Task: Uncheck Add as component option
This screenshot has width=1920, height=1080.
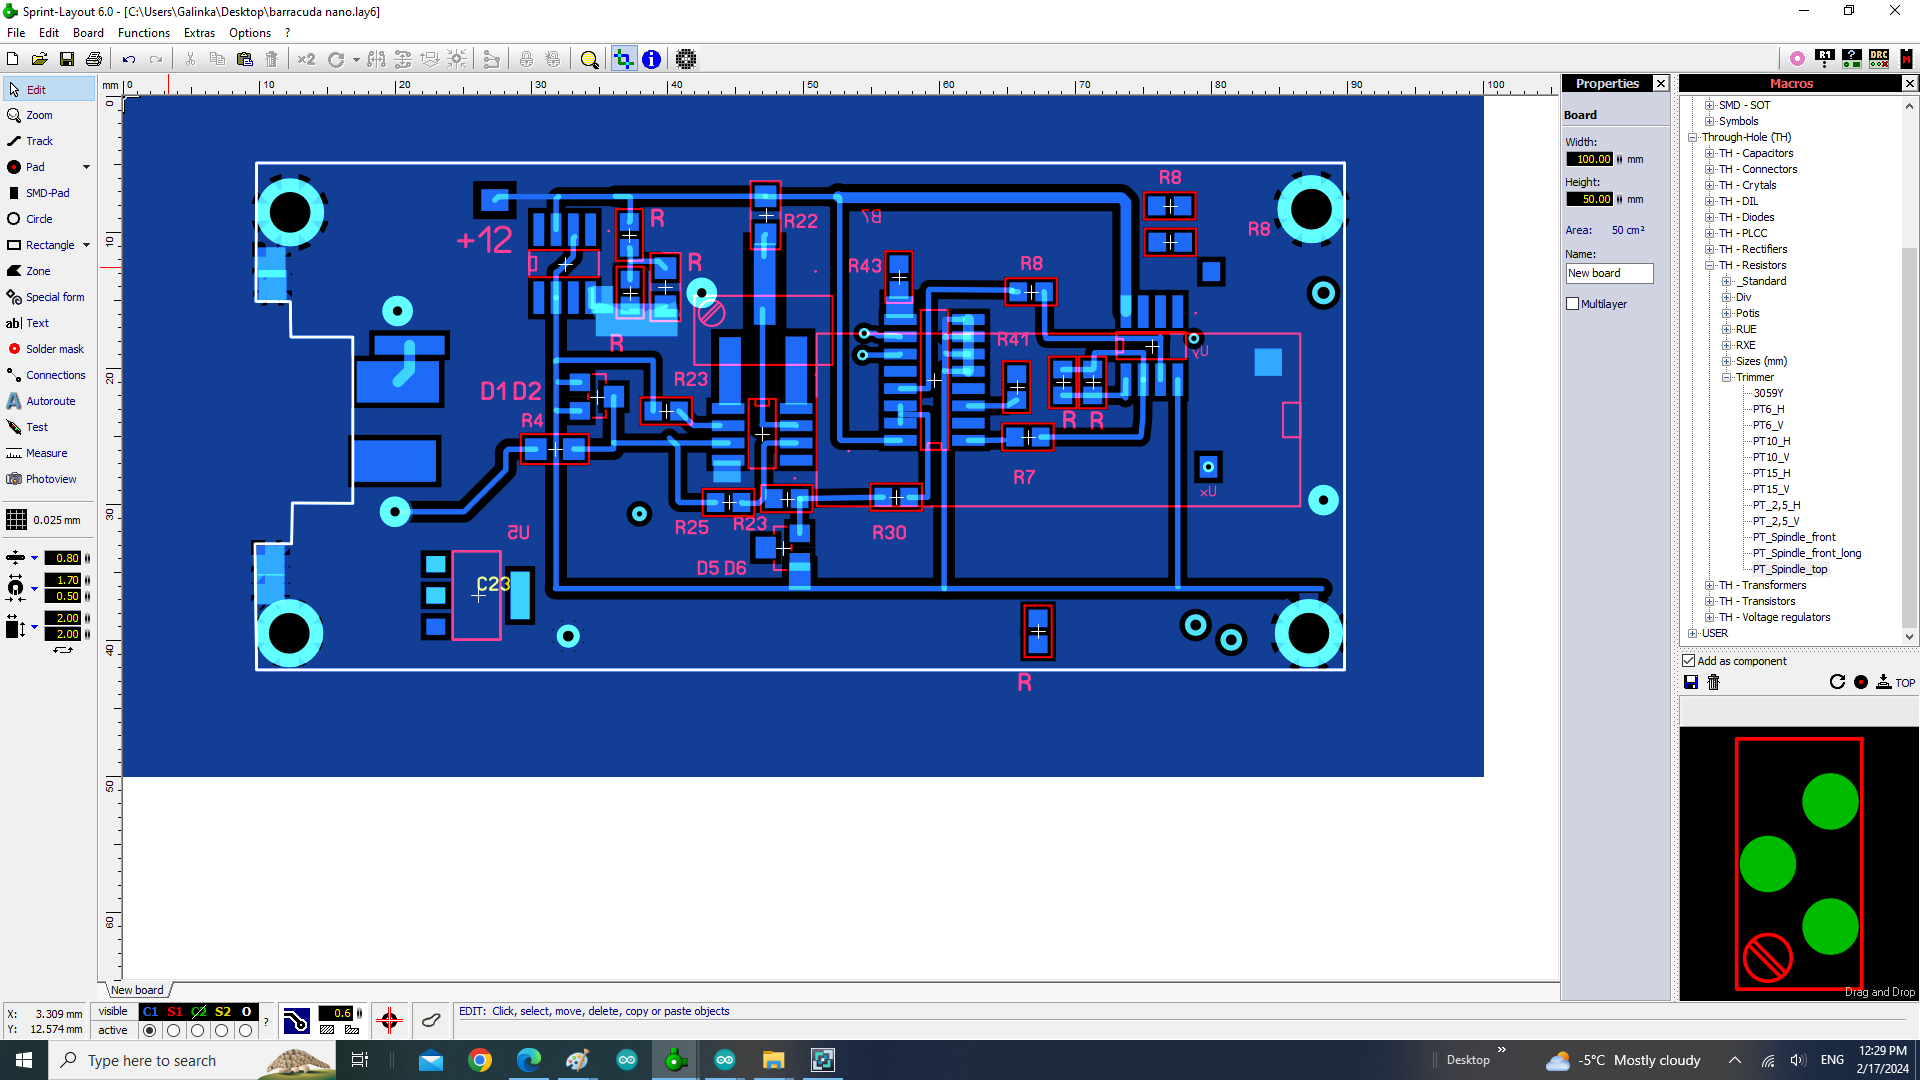Action: tap(1689, 661)
